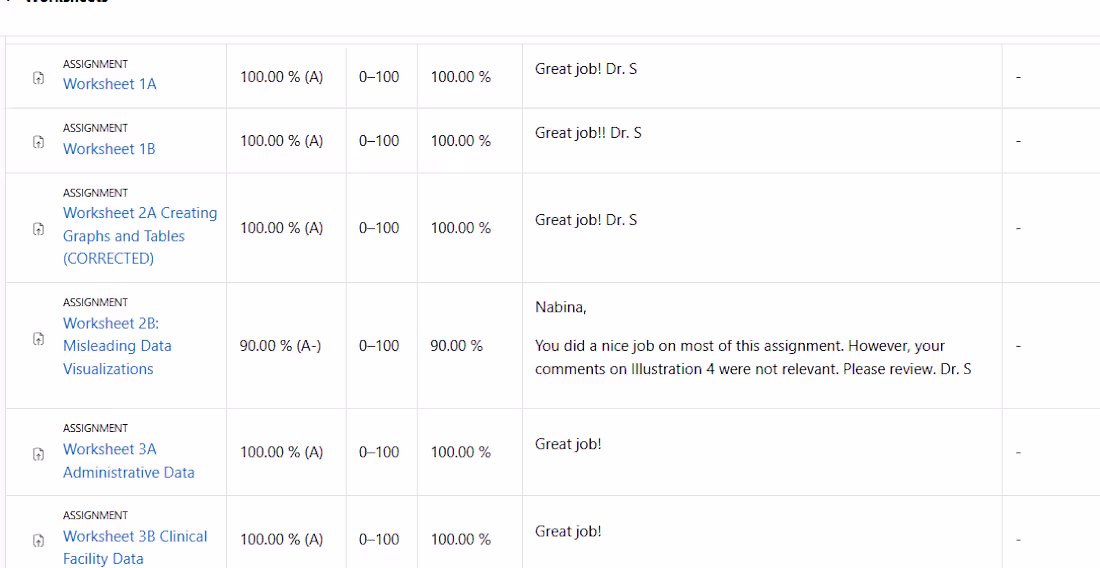The image size is (1100, 568).
Task: Open Worksheet 3A Administrative Data link
Action: point(128,461)
